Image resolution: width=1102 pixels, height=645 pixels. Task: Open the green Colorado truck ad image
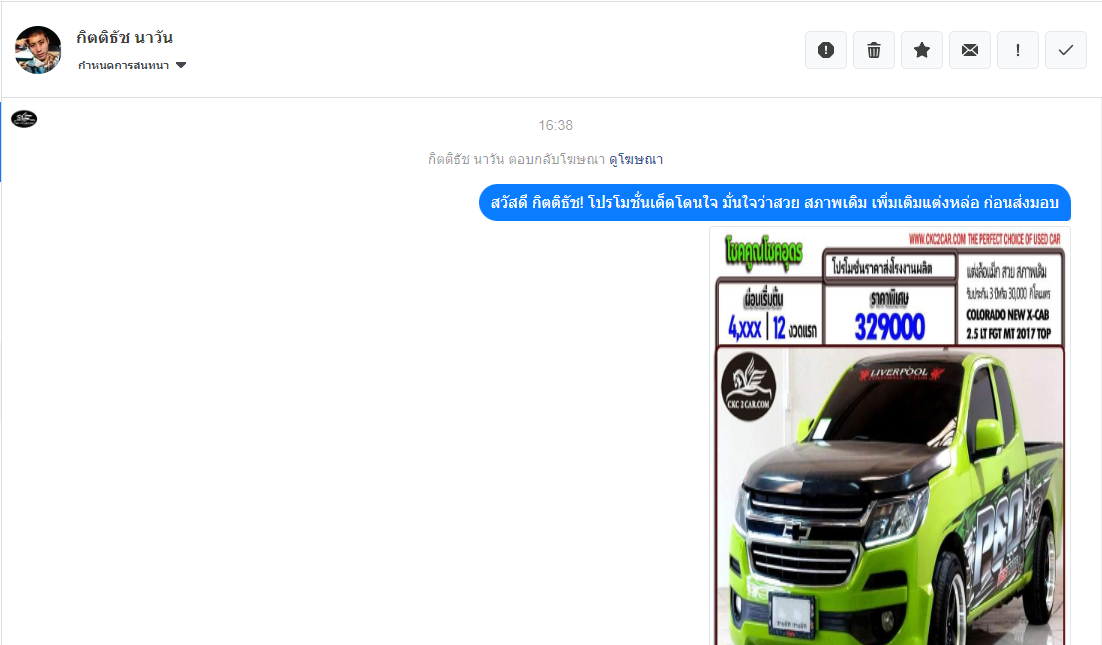coord(890,436)
